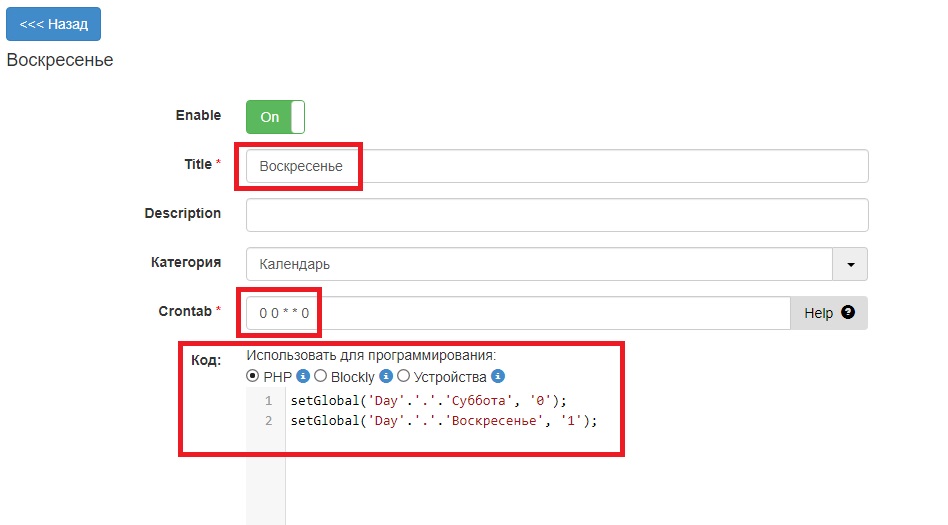Click the Crontab field with 0 0 * * 0

click(518, 313)
